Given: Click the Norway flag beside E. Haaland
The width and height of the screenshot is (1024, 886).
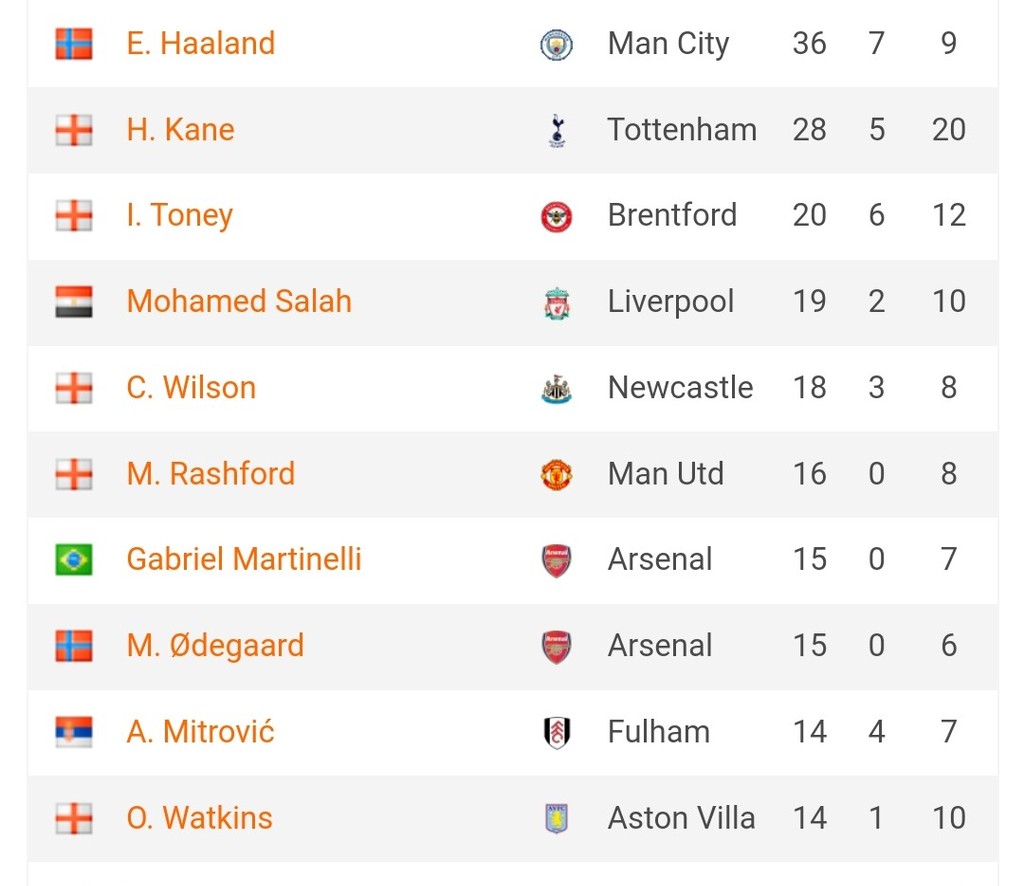Looking at the screenshot, I should click(74, 44).
